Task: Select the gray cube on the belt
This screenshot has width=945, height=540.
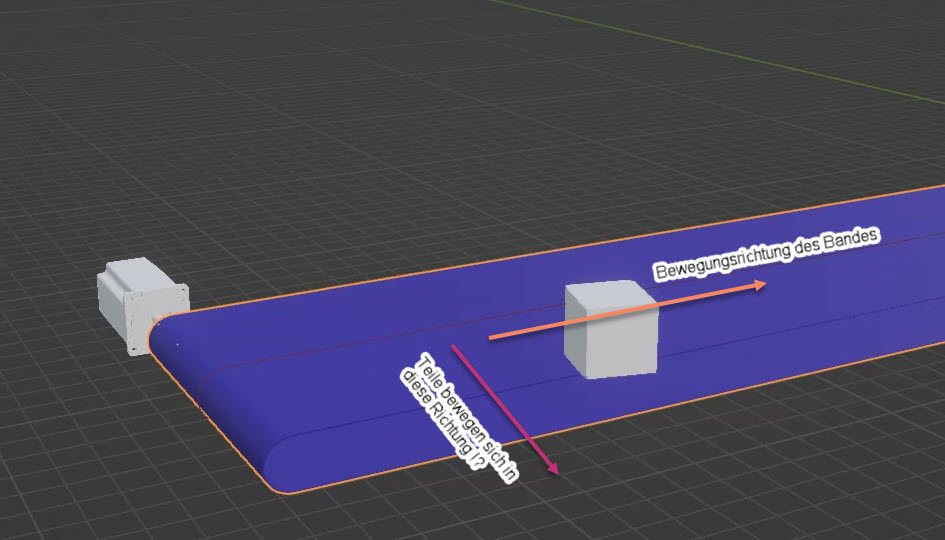Action: (x=610, y=330)
